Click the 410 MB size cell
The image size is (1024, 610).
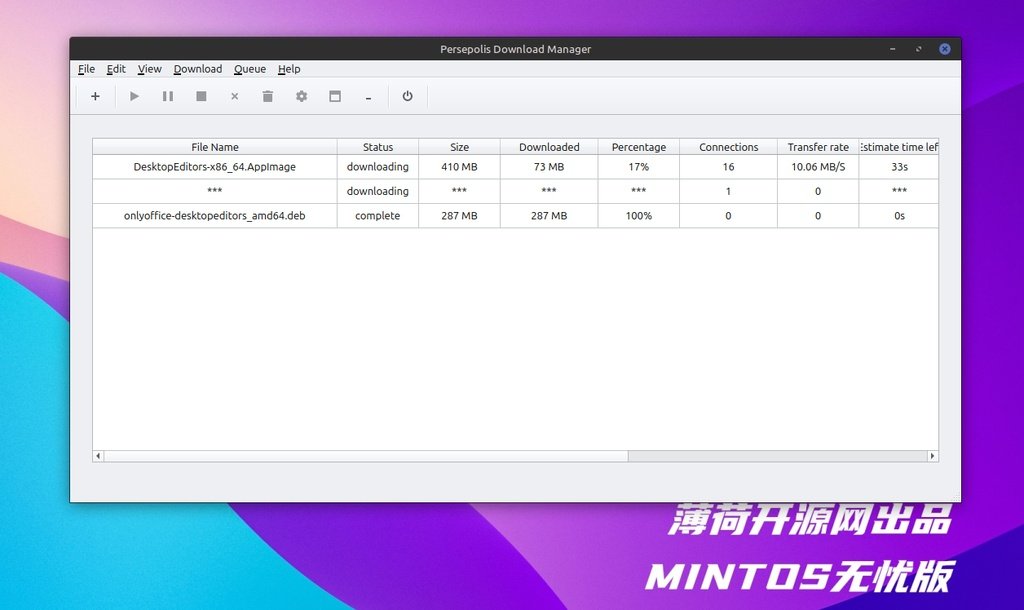click(x=459, y=167)
